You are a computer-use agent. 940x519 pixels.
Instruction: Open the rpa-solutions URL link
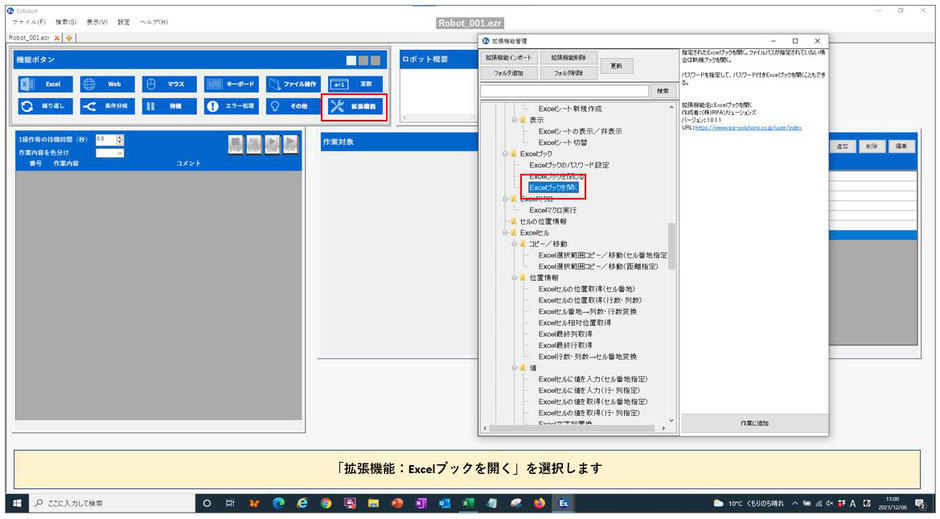748,128
